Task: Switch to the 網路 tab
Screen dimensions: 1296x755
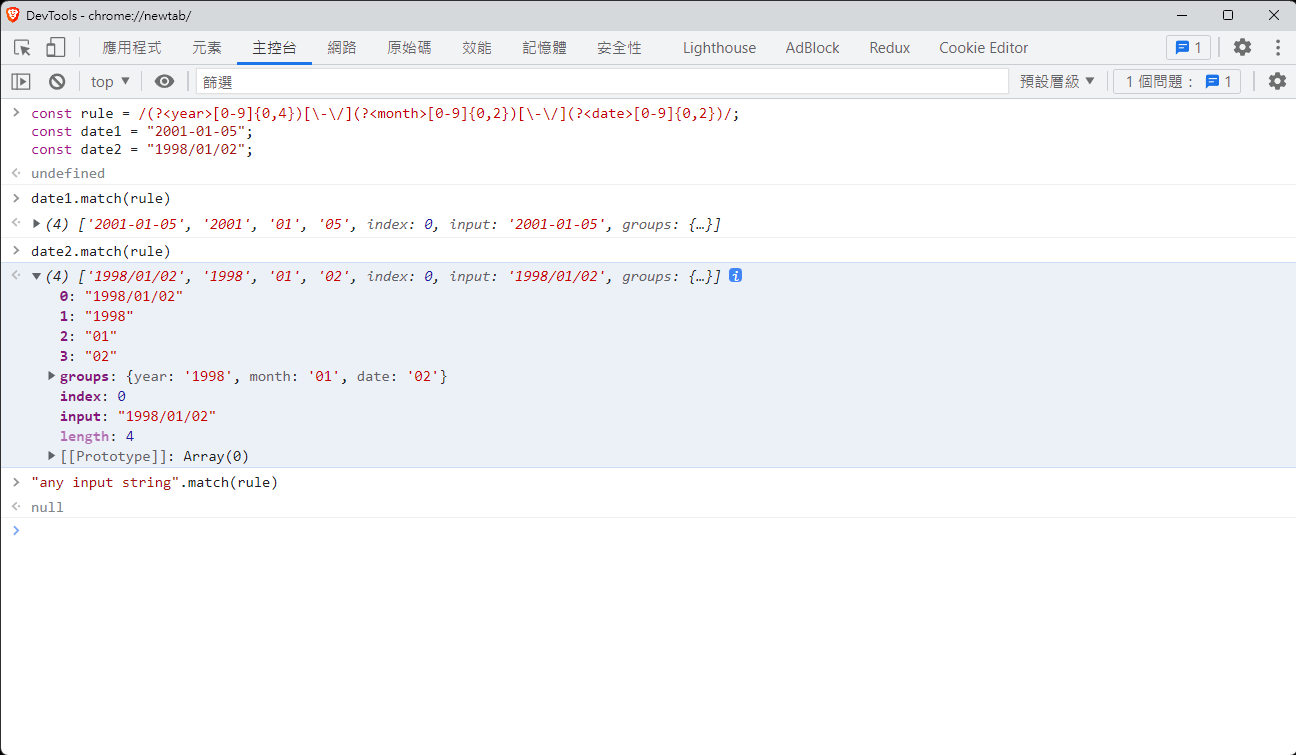Action: tap(342, 48)
